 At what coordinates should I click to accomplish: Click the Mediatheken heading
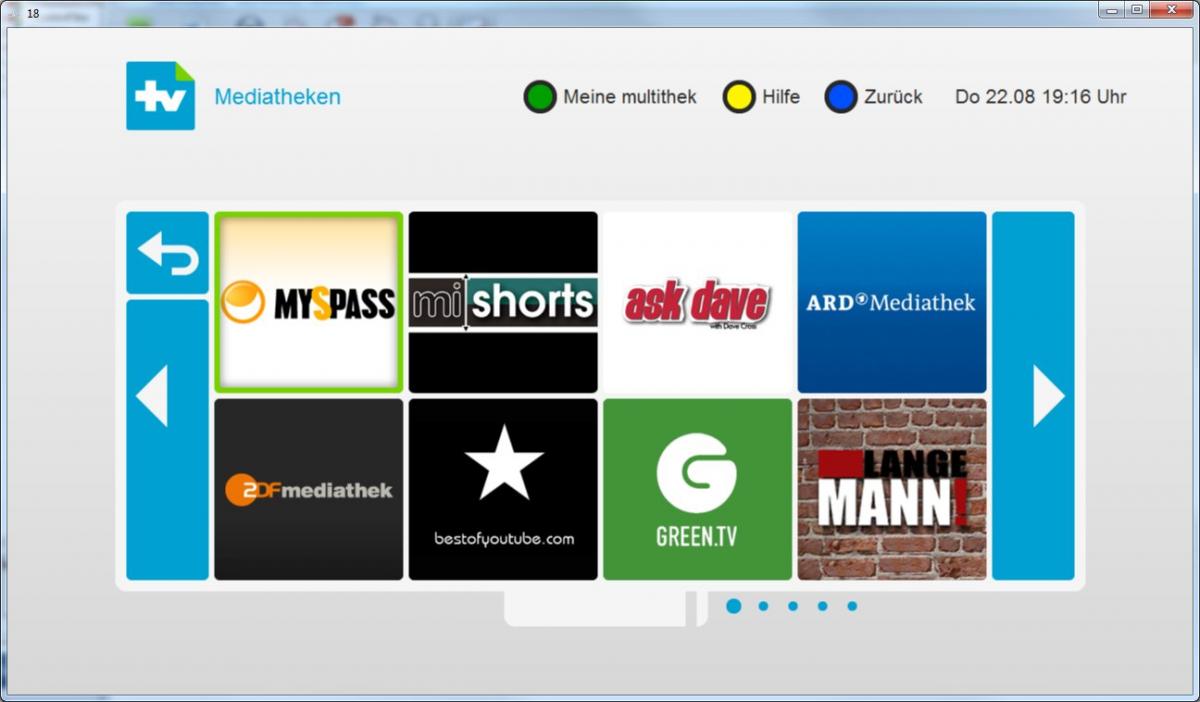[x=277, y=97]
